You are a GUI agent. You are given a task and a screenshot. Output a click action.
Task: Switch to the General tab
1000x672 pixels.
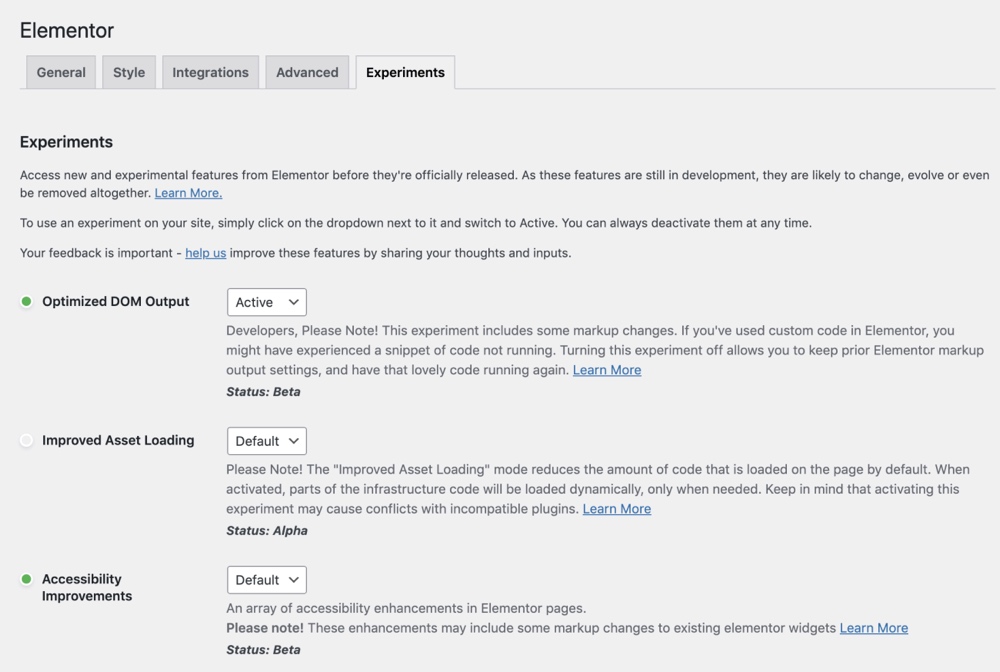click(61, 72)
